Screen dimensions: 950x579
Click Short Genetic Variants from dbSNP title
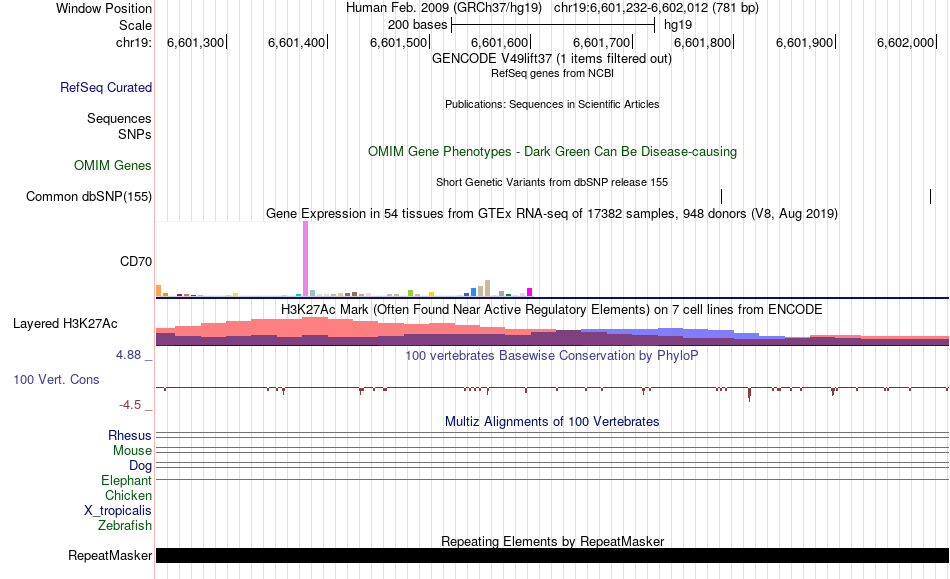552,182
